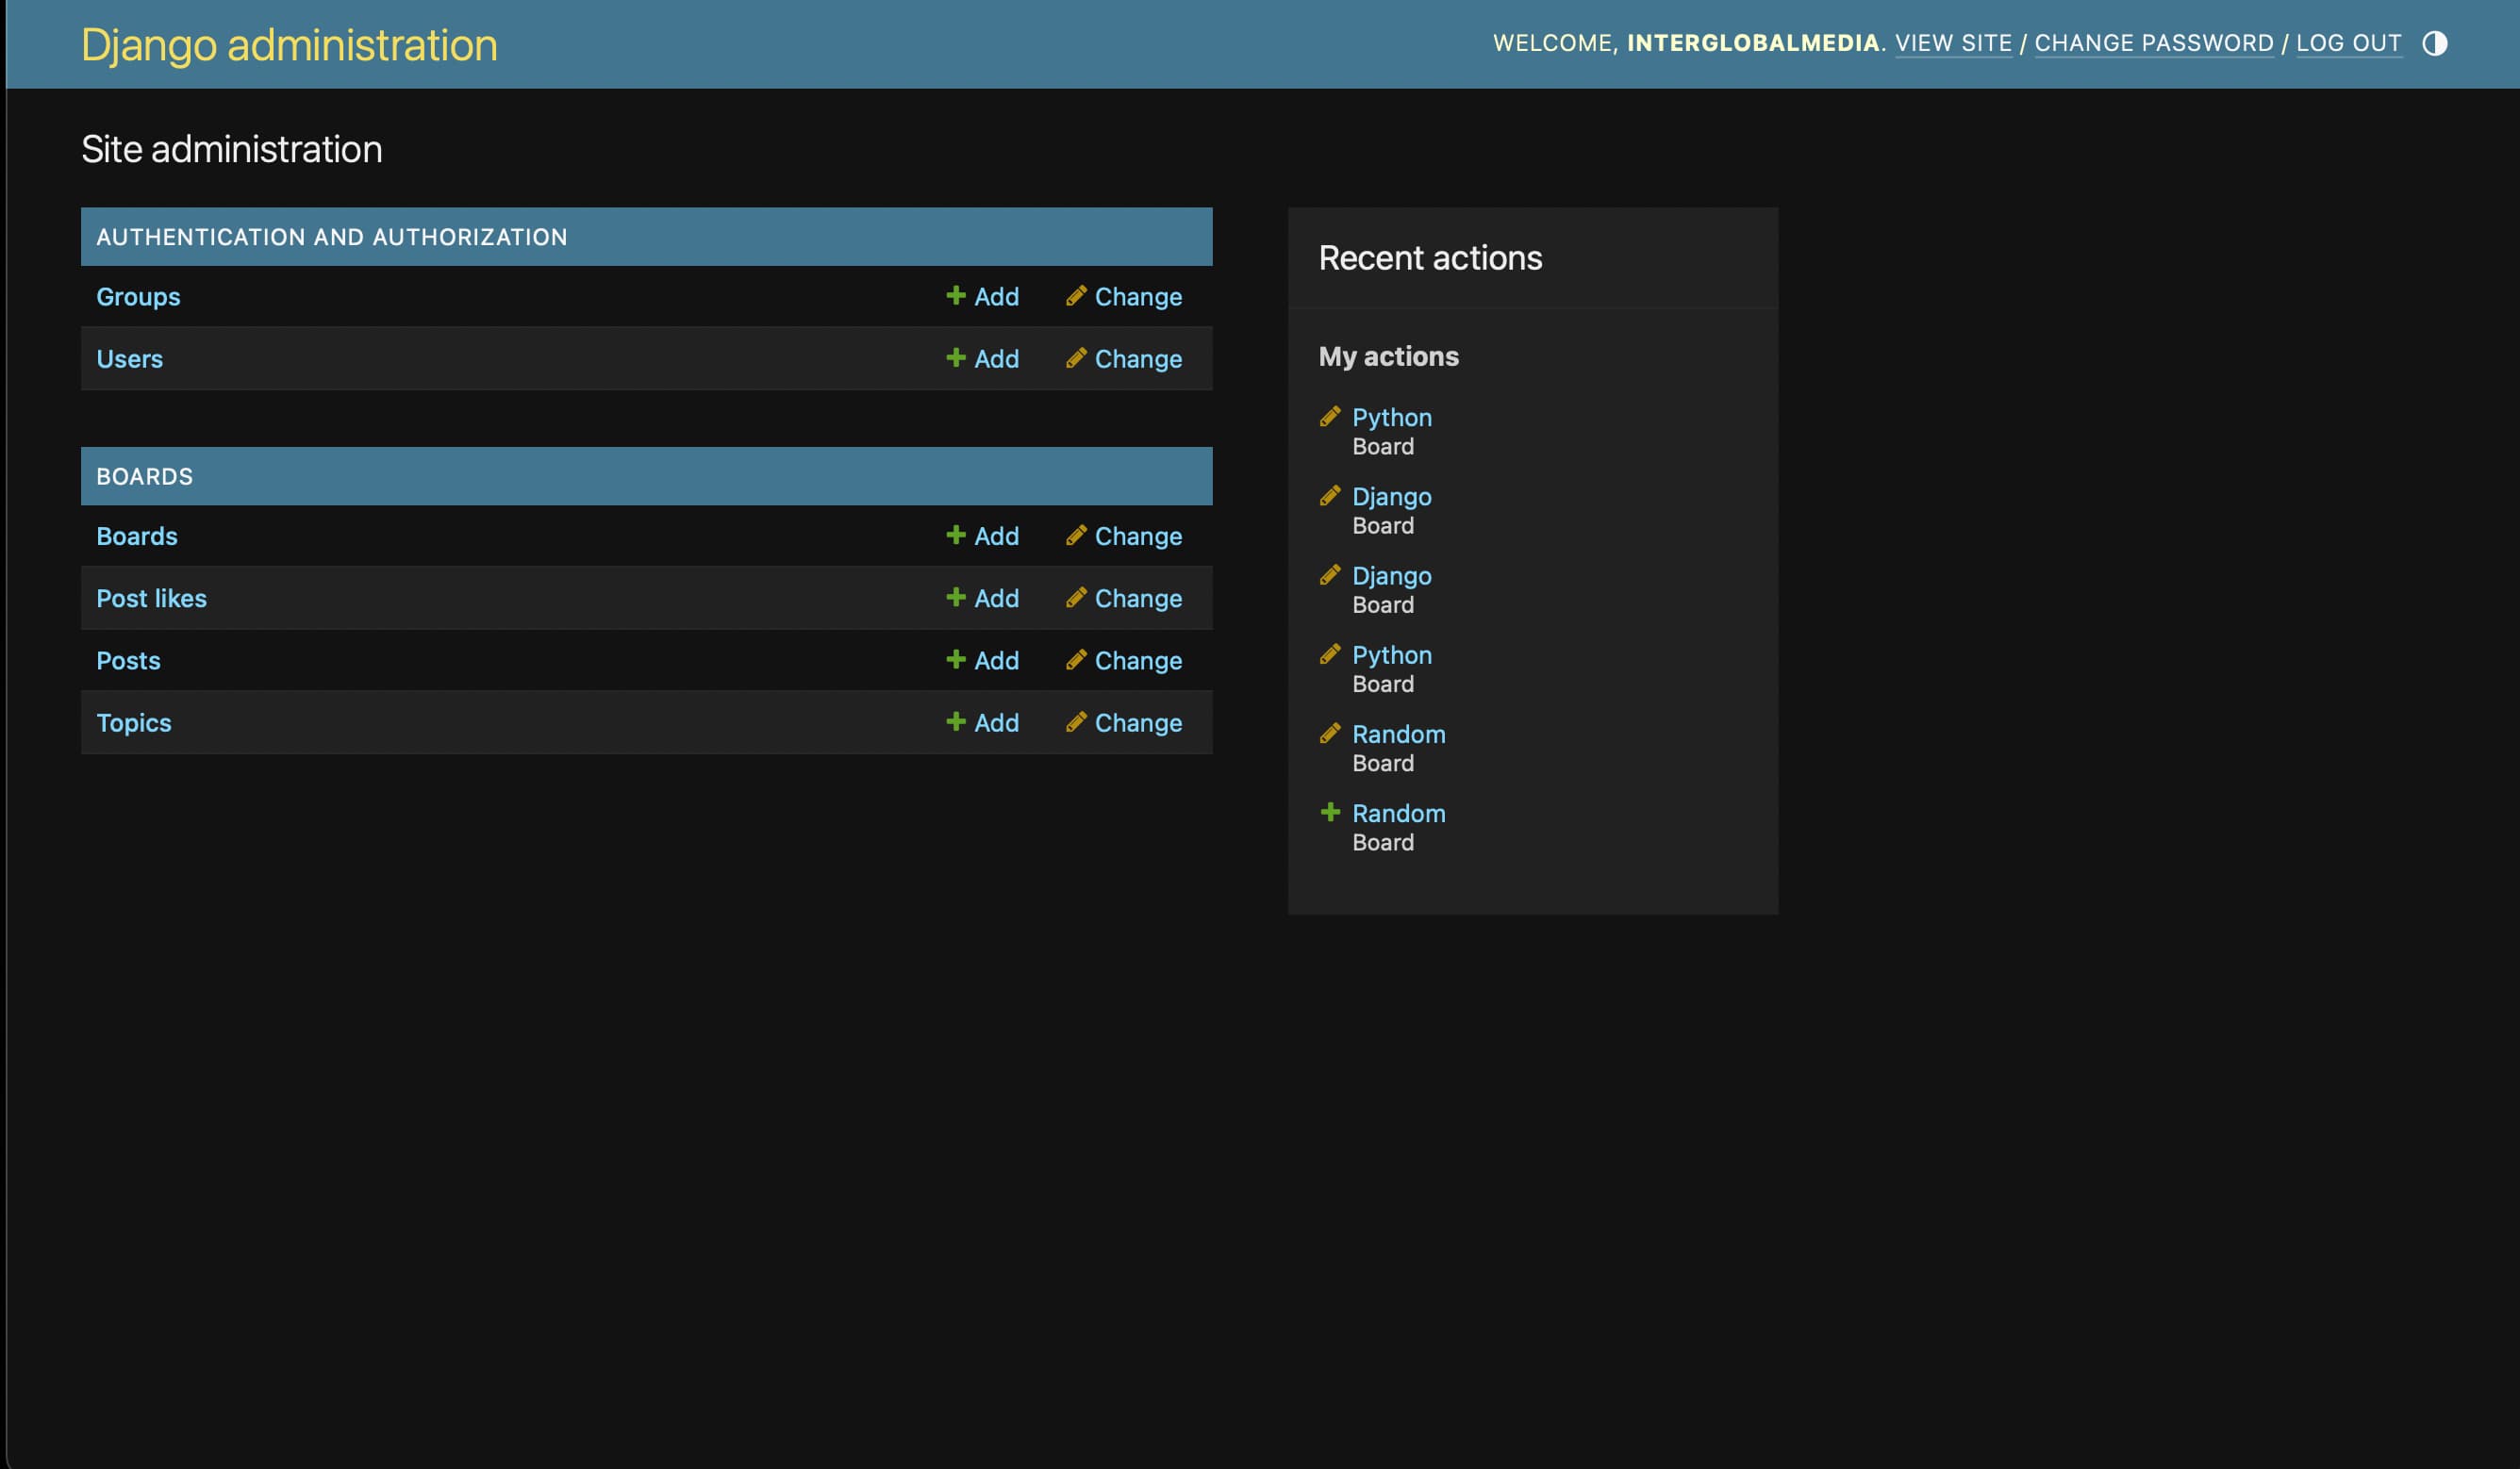The width and height of the screenshot is (2520, 1469).
Task: Select the Add text link for Boards
Action: [x=996, y=536]
